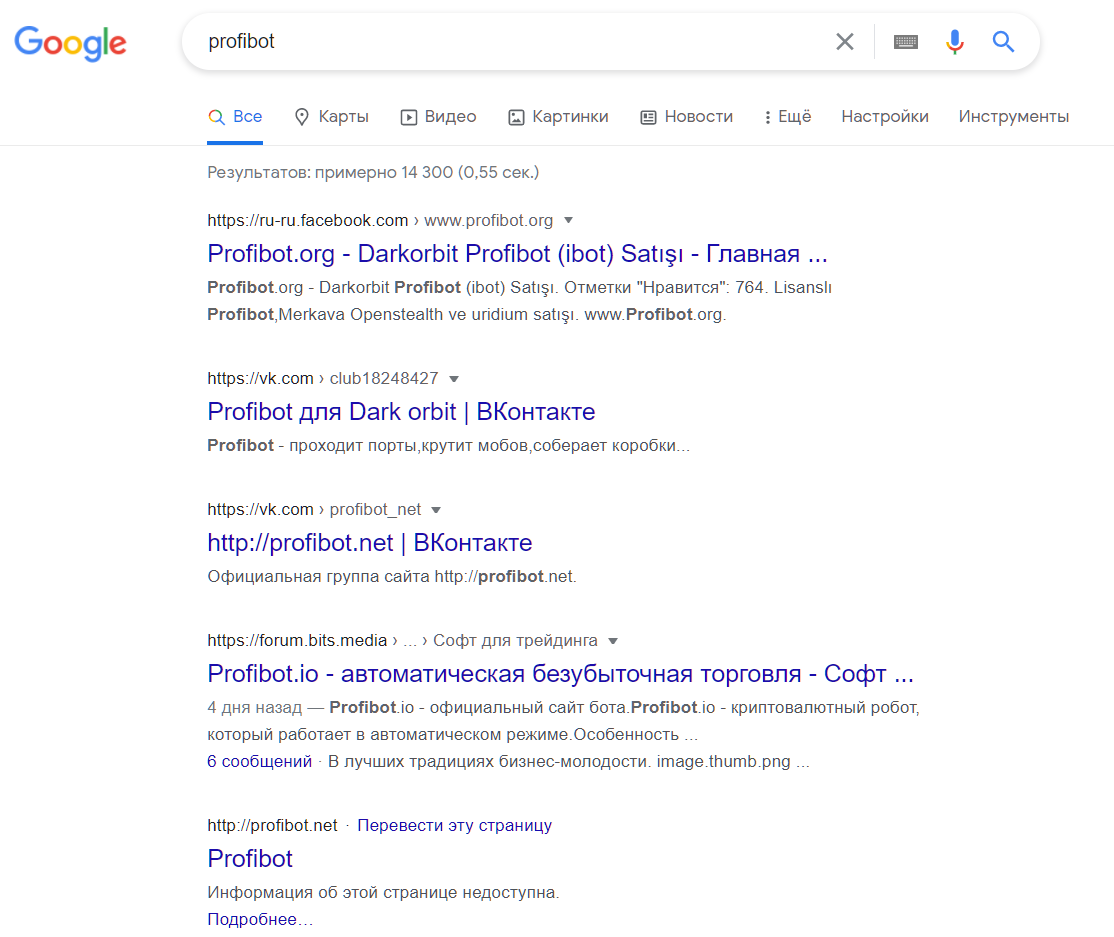Image resolution: width=1114 pixels, height=937 pixels.
Task: Clear the search box with the X icon
Action: point(844,42)
